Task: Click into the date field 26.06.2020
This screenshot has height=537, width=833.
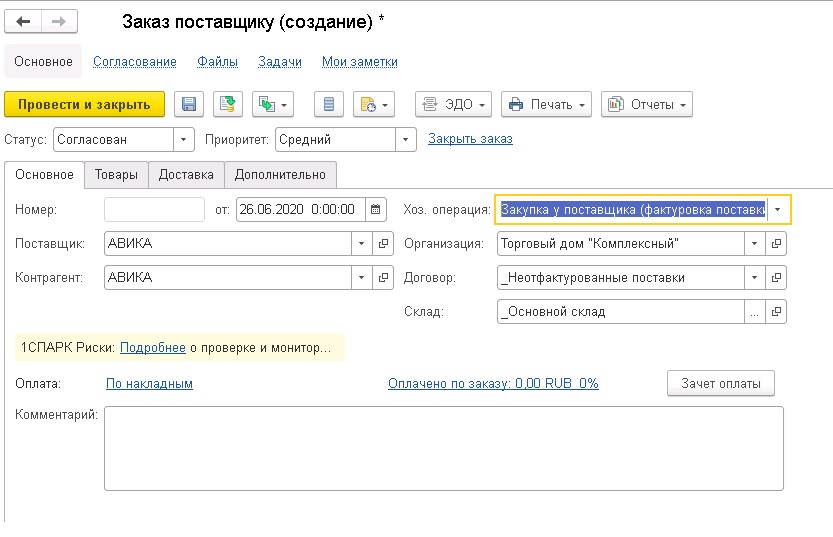Action: click(301, 209)
